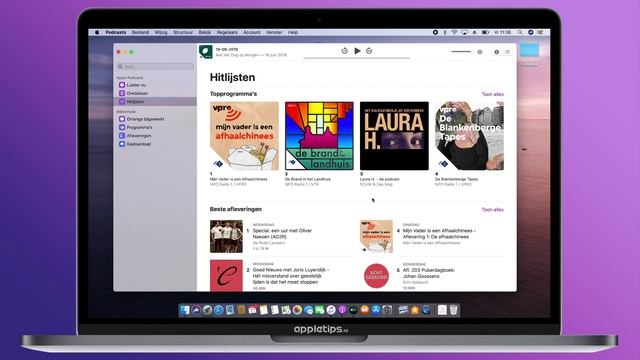
Task: Open the Apple menu
Action: coord(97,32)
